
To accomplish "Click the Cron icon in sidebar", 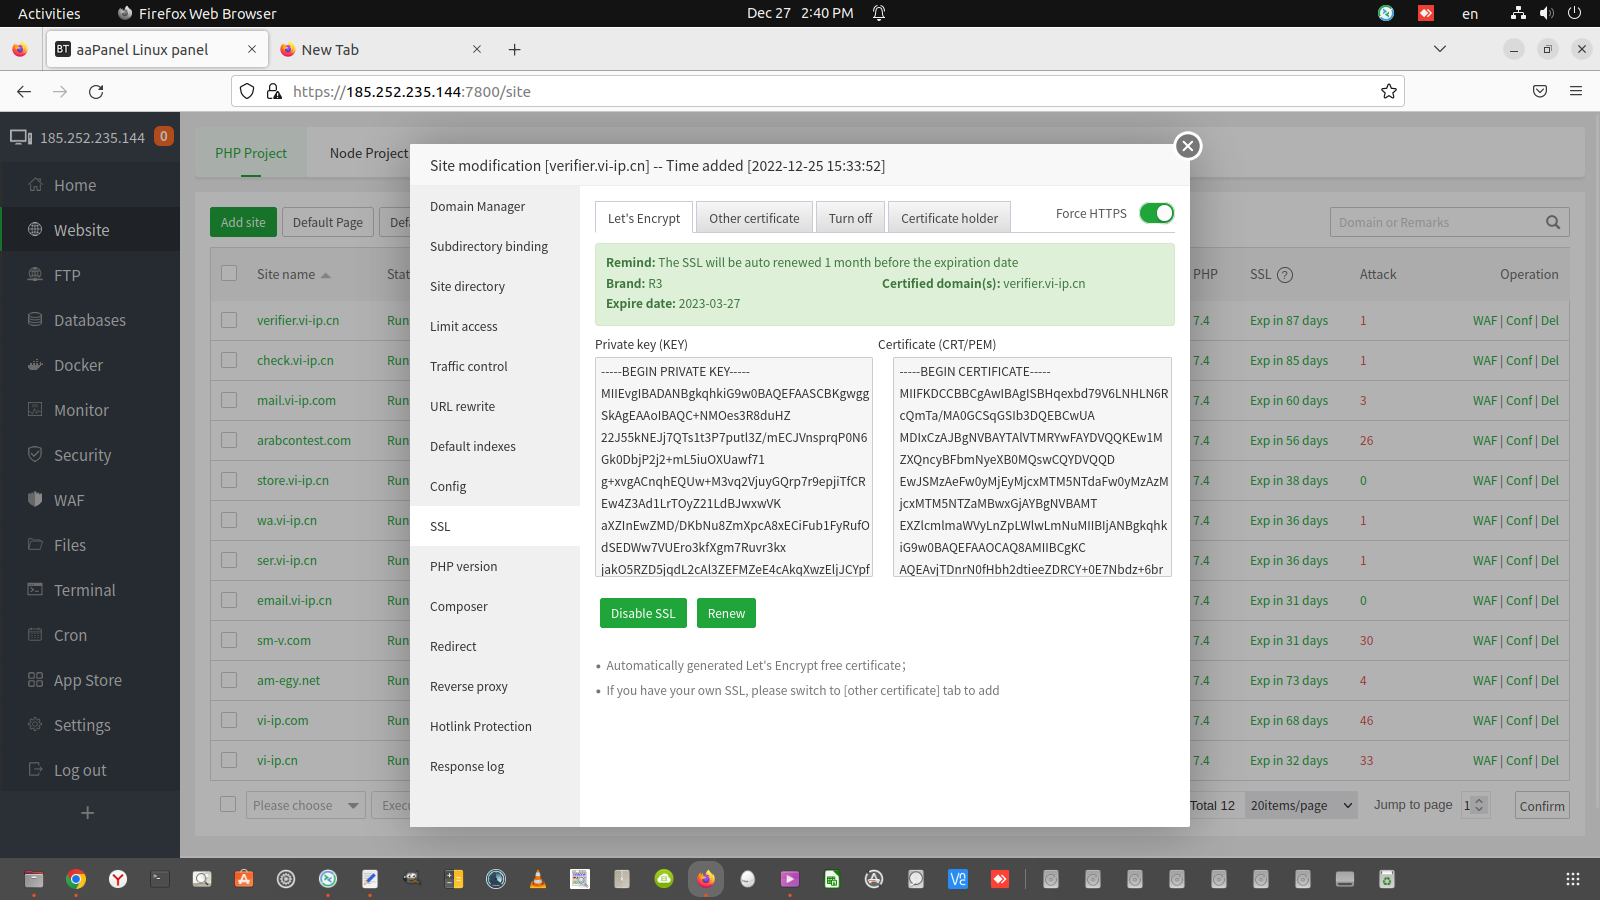I will coord(35,634).
